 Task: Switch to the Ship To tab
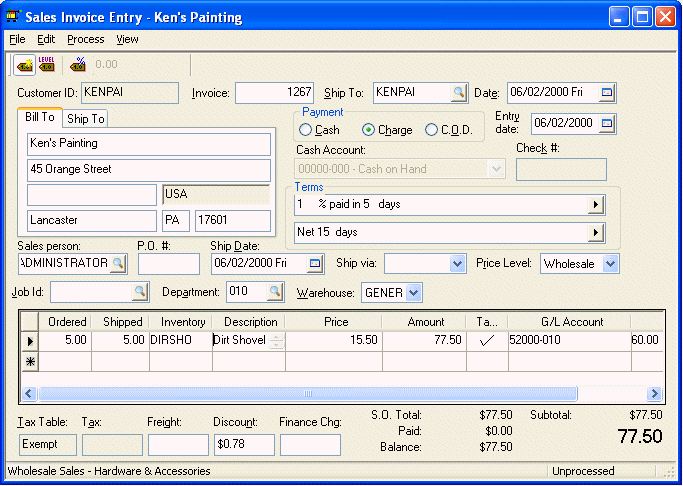click(85, 119)
